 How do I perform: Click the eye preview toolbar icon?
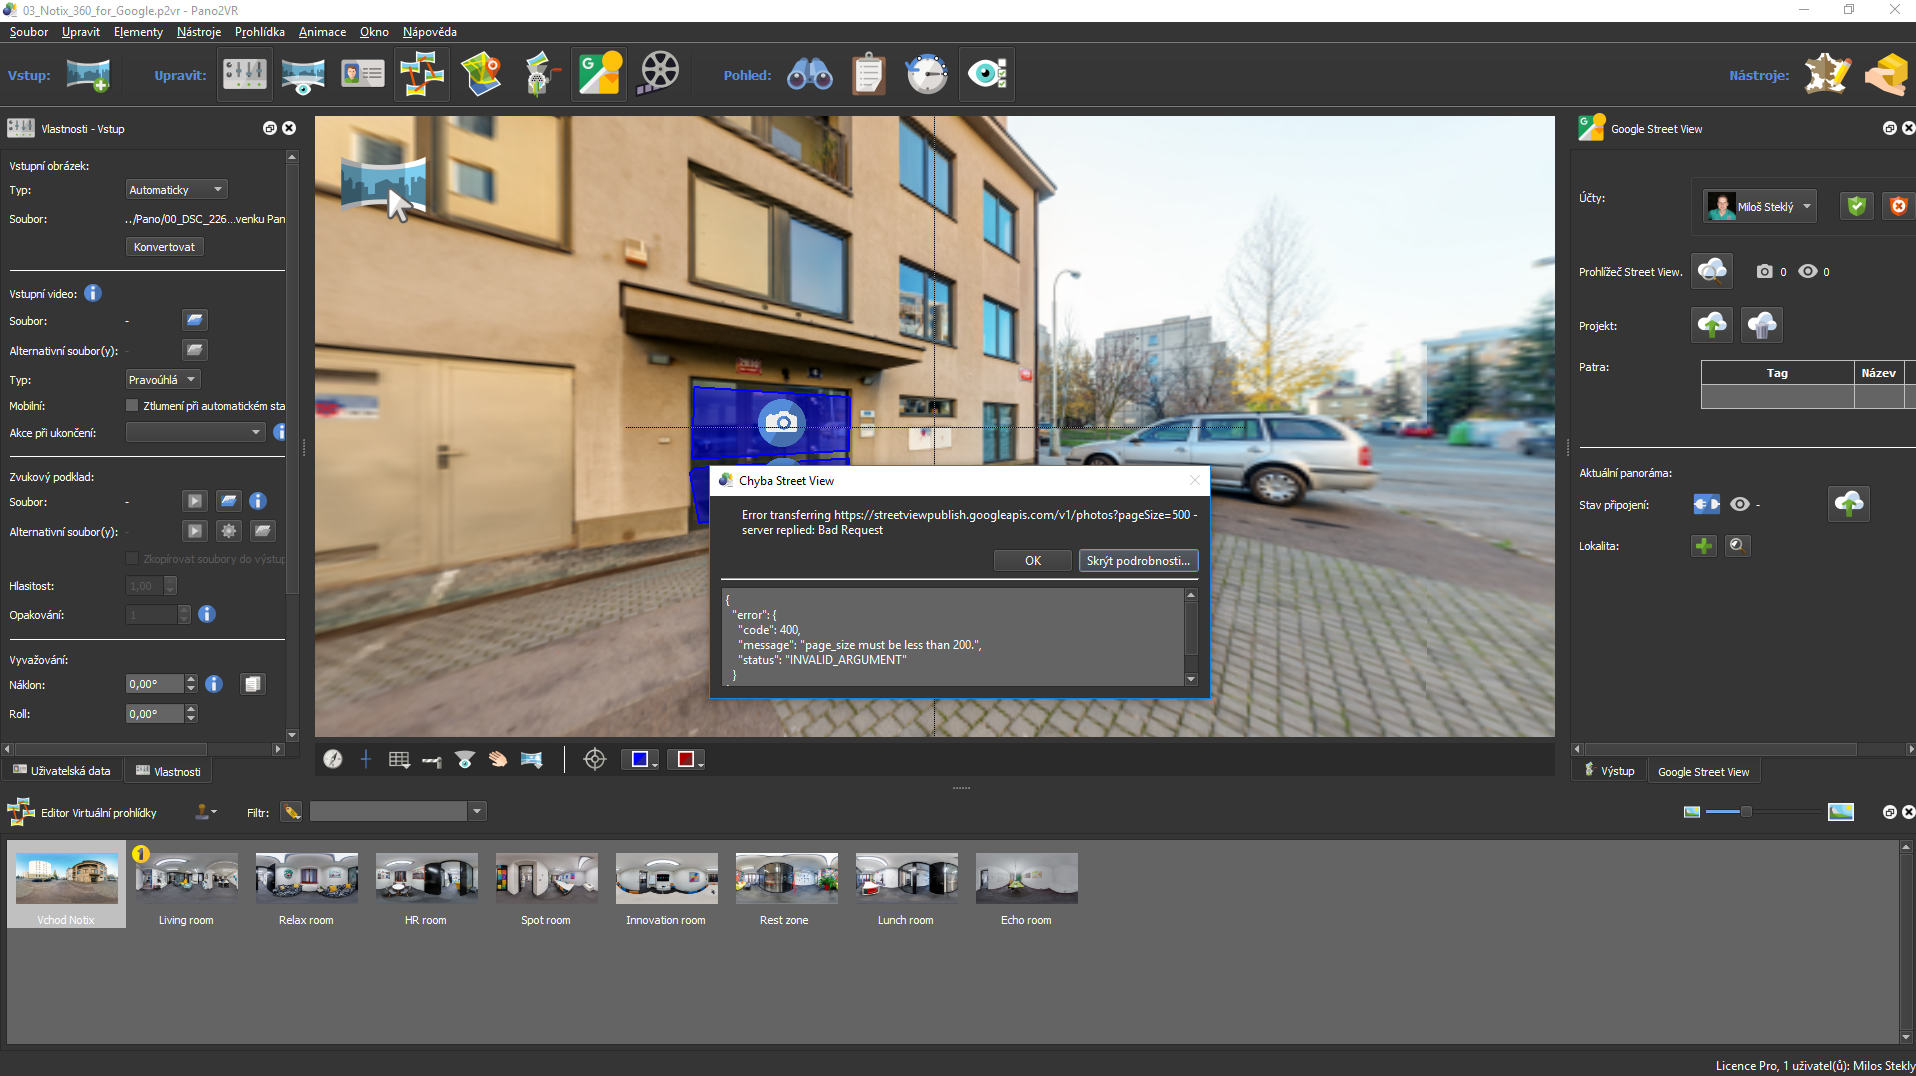[x=987, y=74]
